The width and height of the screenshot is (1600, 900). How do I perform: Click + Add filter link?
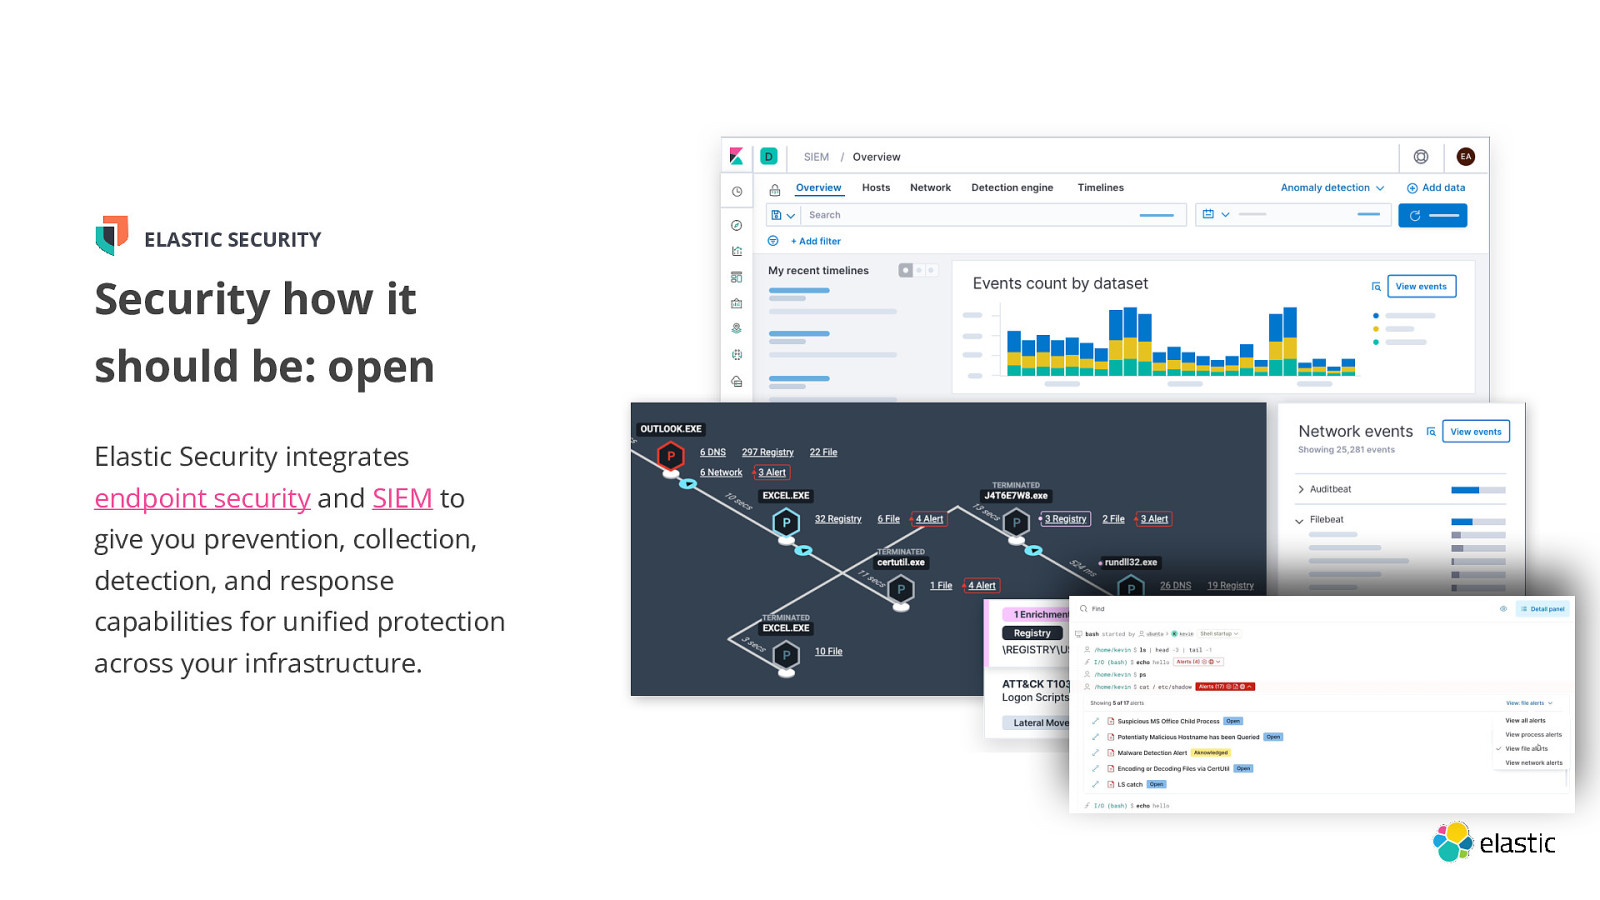coord(816,241)
